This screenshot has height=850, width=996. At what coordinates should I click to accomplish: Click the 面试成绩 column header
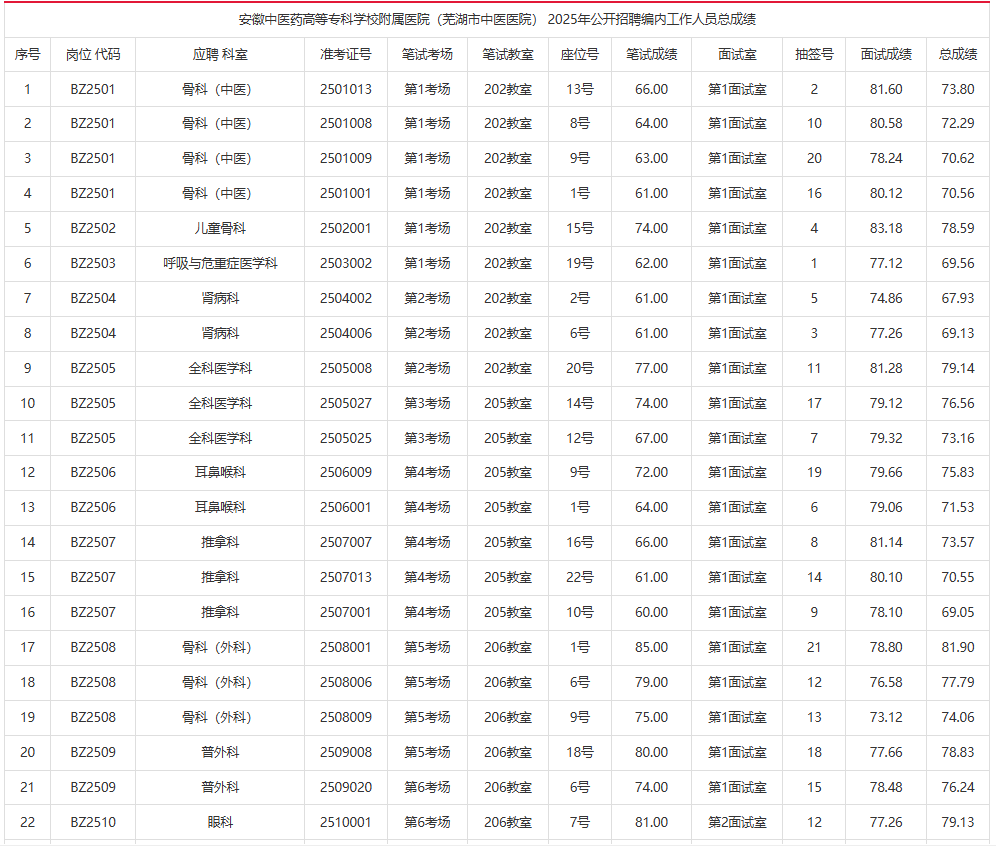tap(886, 54)
